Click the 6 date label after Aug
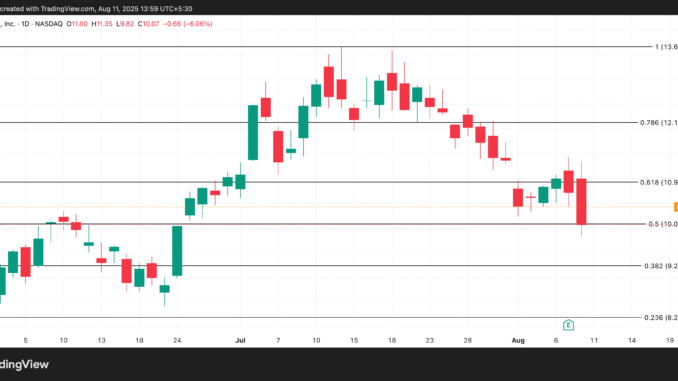678x381 pixels. (x=556, y=340)
